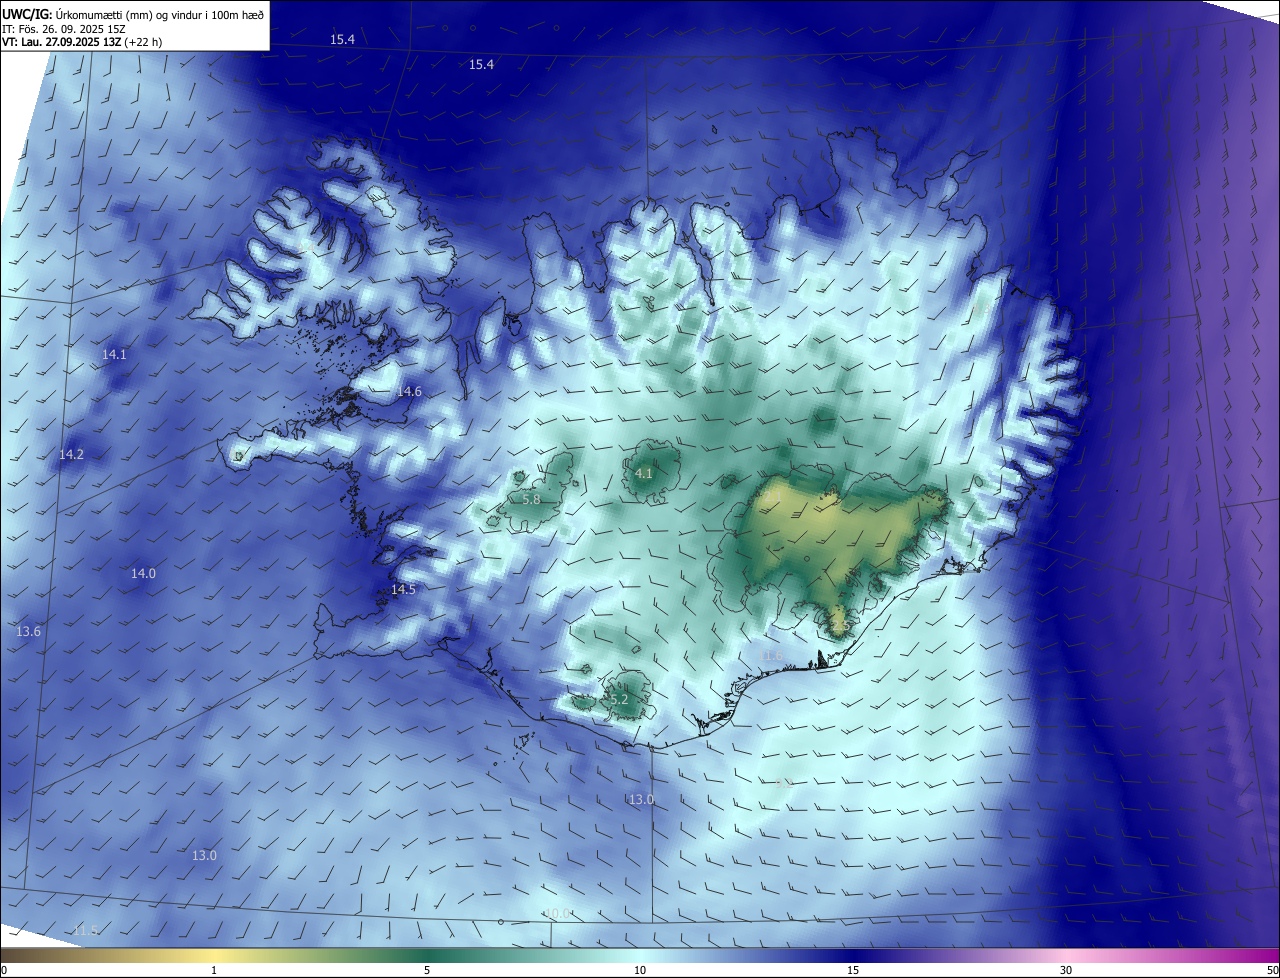
Task: Click the initial time line 'IT: Fös. 26. 09. 2025 15Z'
Action: (65, 28)
